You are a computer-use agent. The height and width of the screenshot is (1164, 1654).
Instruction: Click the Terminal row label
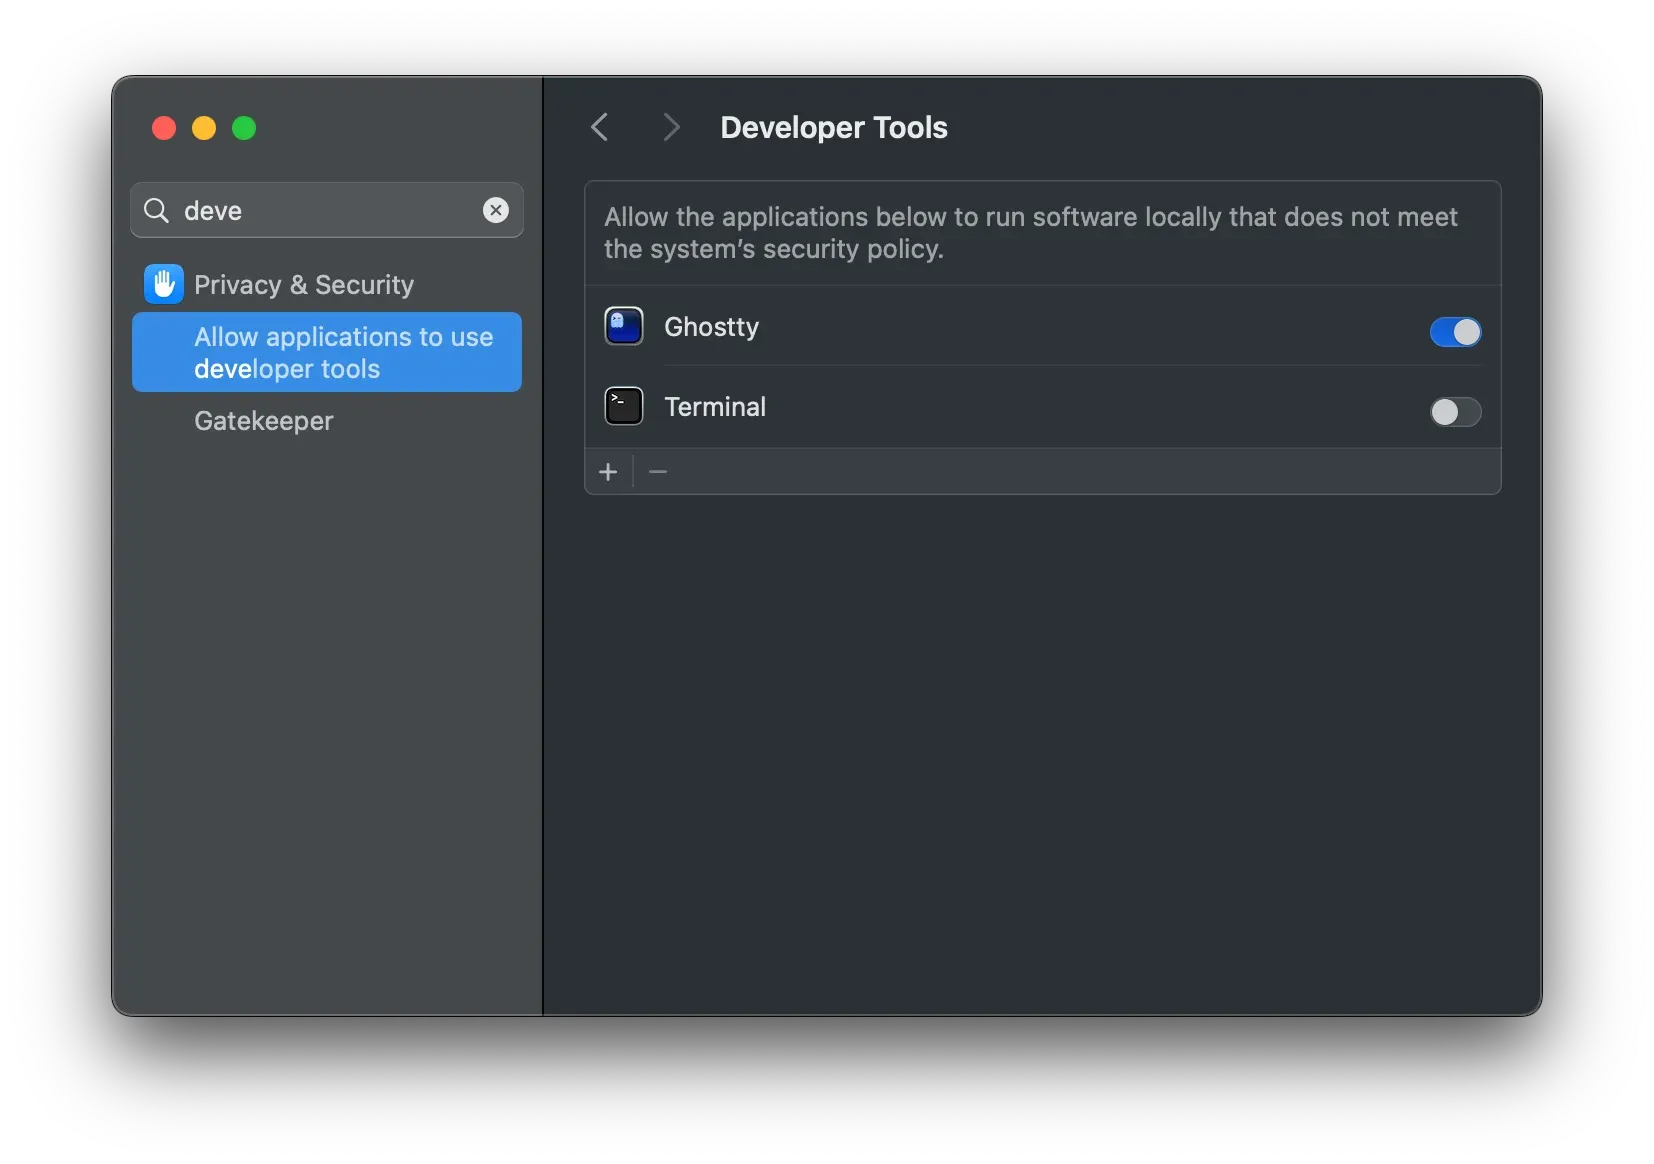coord(716,406)
